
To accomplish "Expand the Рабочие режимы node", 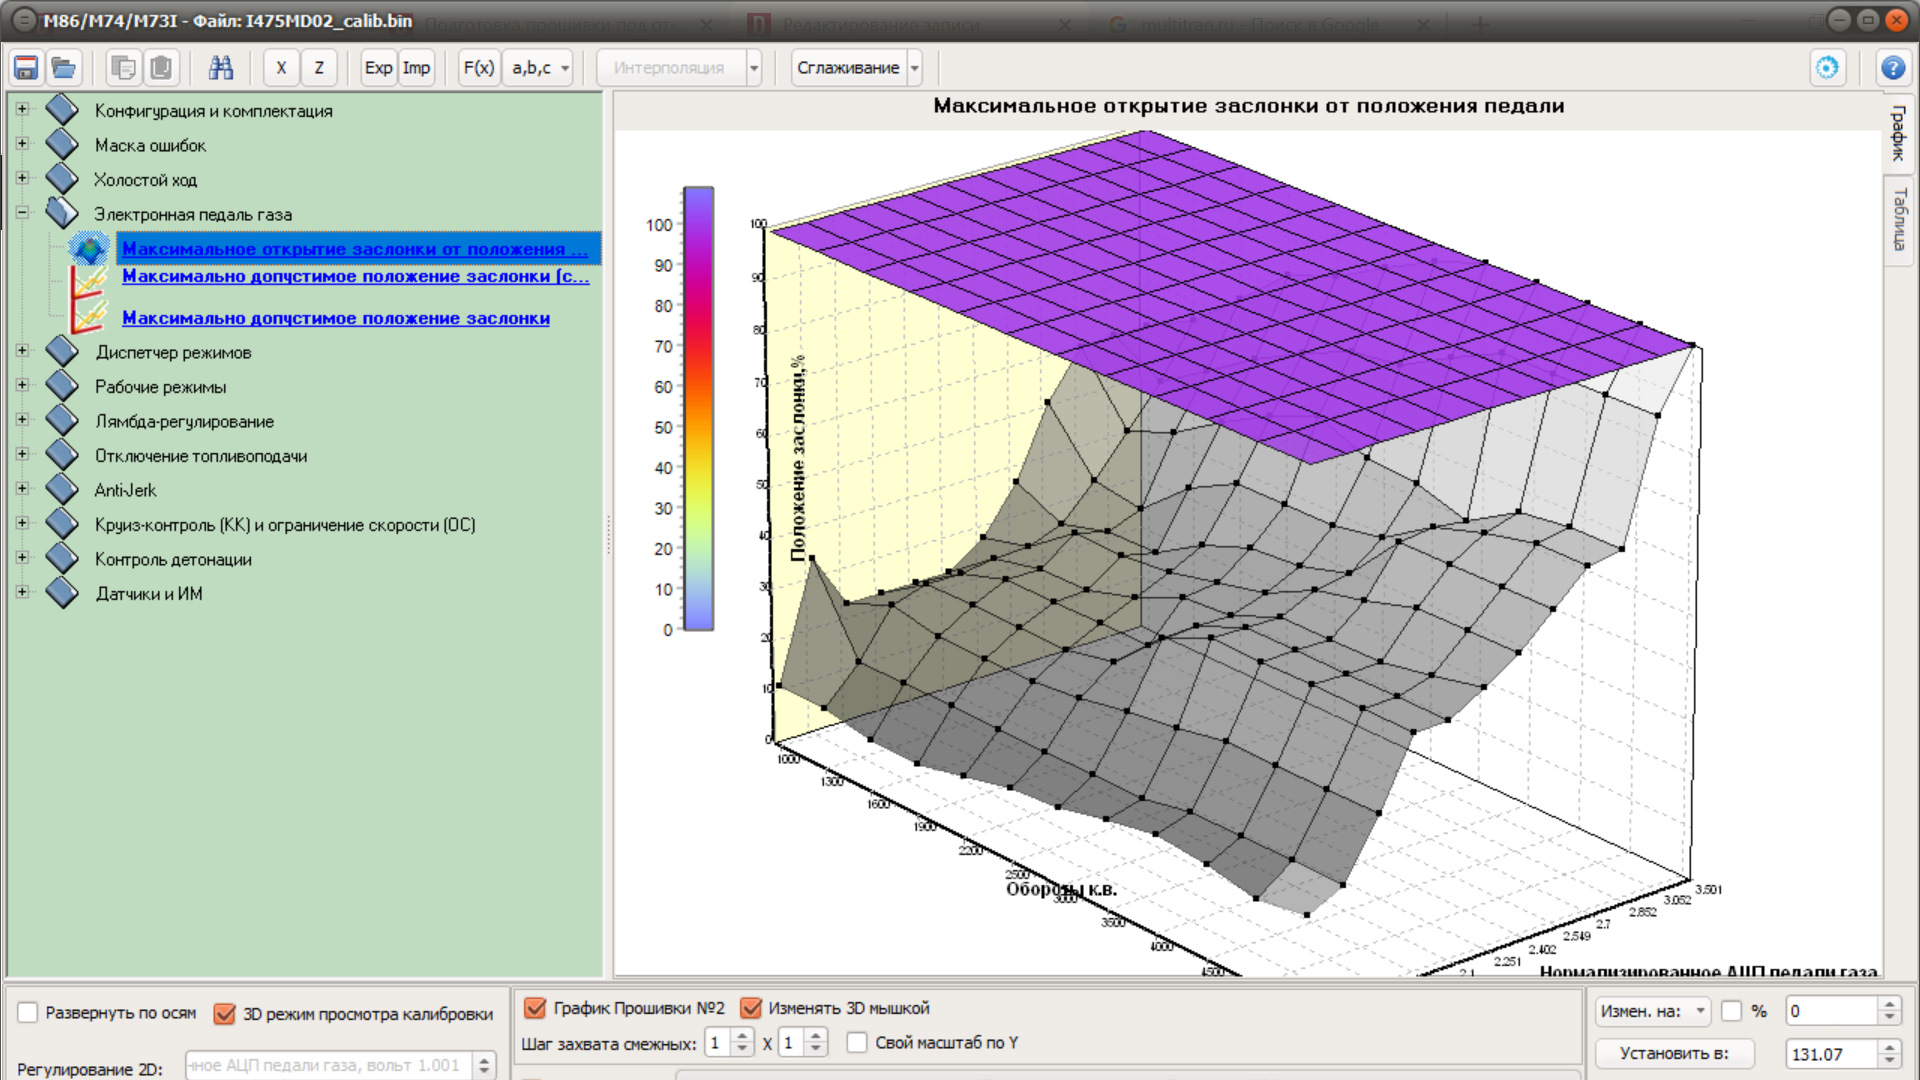I will tap(22, 385).
